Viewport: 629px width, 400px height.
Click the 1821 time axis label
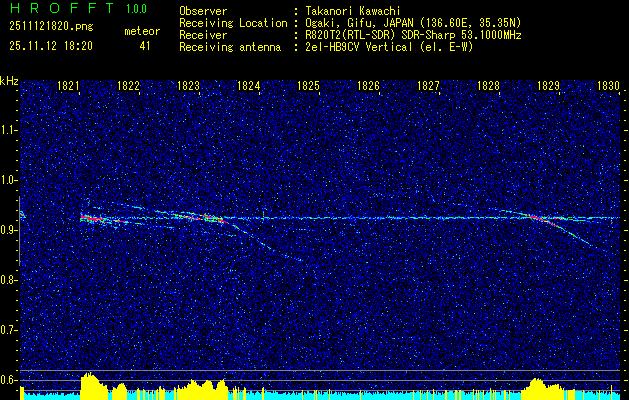click(68, 86)
